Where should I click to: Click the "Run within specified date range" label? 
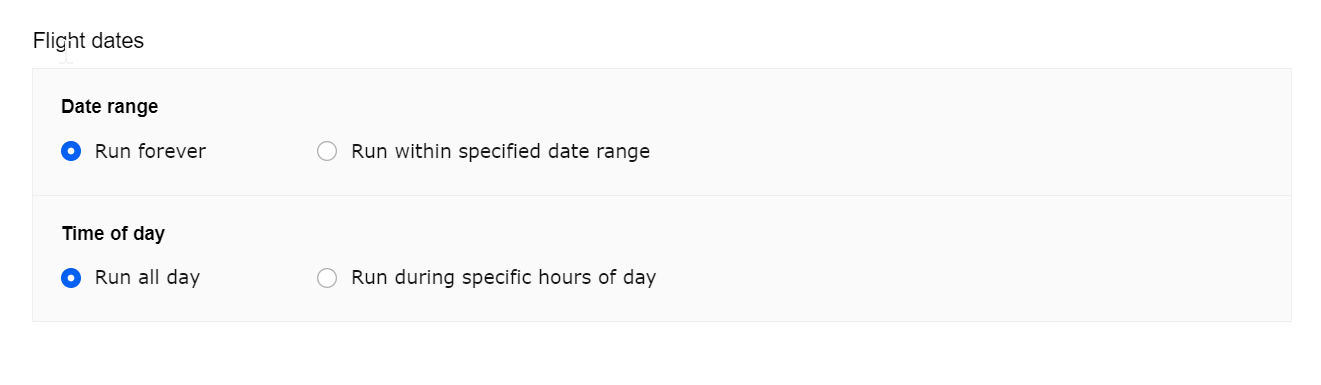[x=501, y=152]
